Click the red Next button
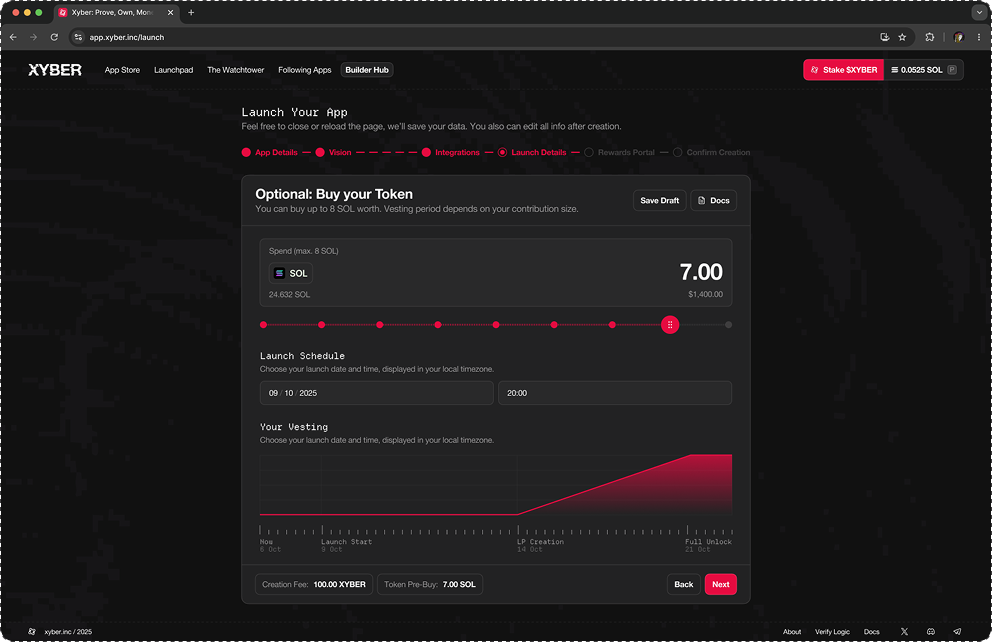The height and width of the screenshot is (642, 992). pyautogui.click(x=720, y=584)
